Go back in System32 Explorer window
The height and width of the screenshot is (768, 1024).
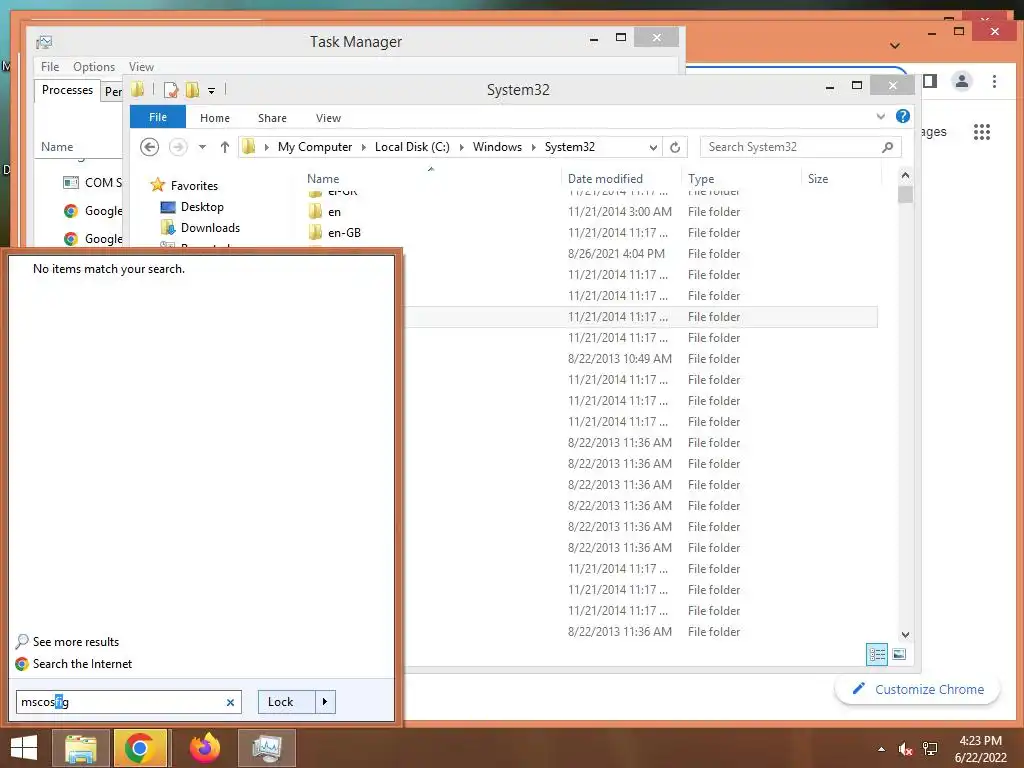150,147
